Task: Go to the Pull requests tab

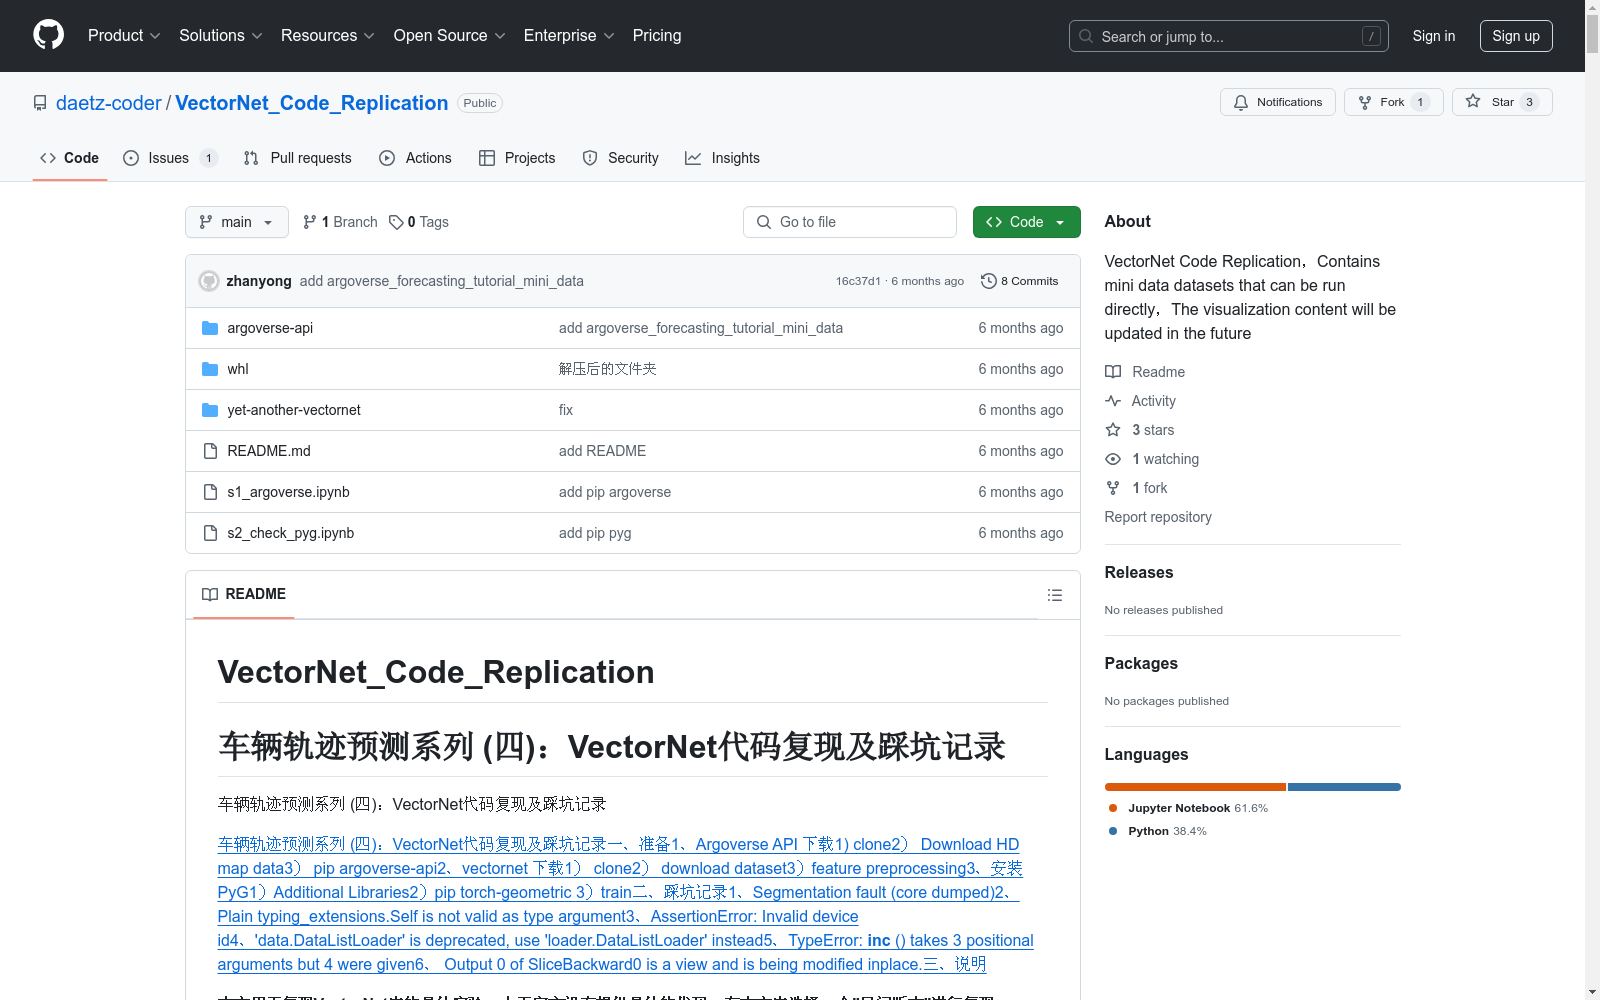Action: click(x=298, y=158)
